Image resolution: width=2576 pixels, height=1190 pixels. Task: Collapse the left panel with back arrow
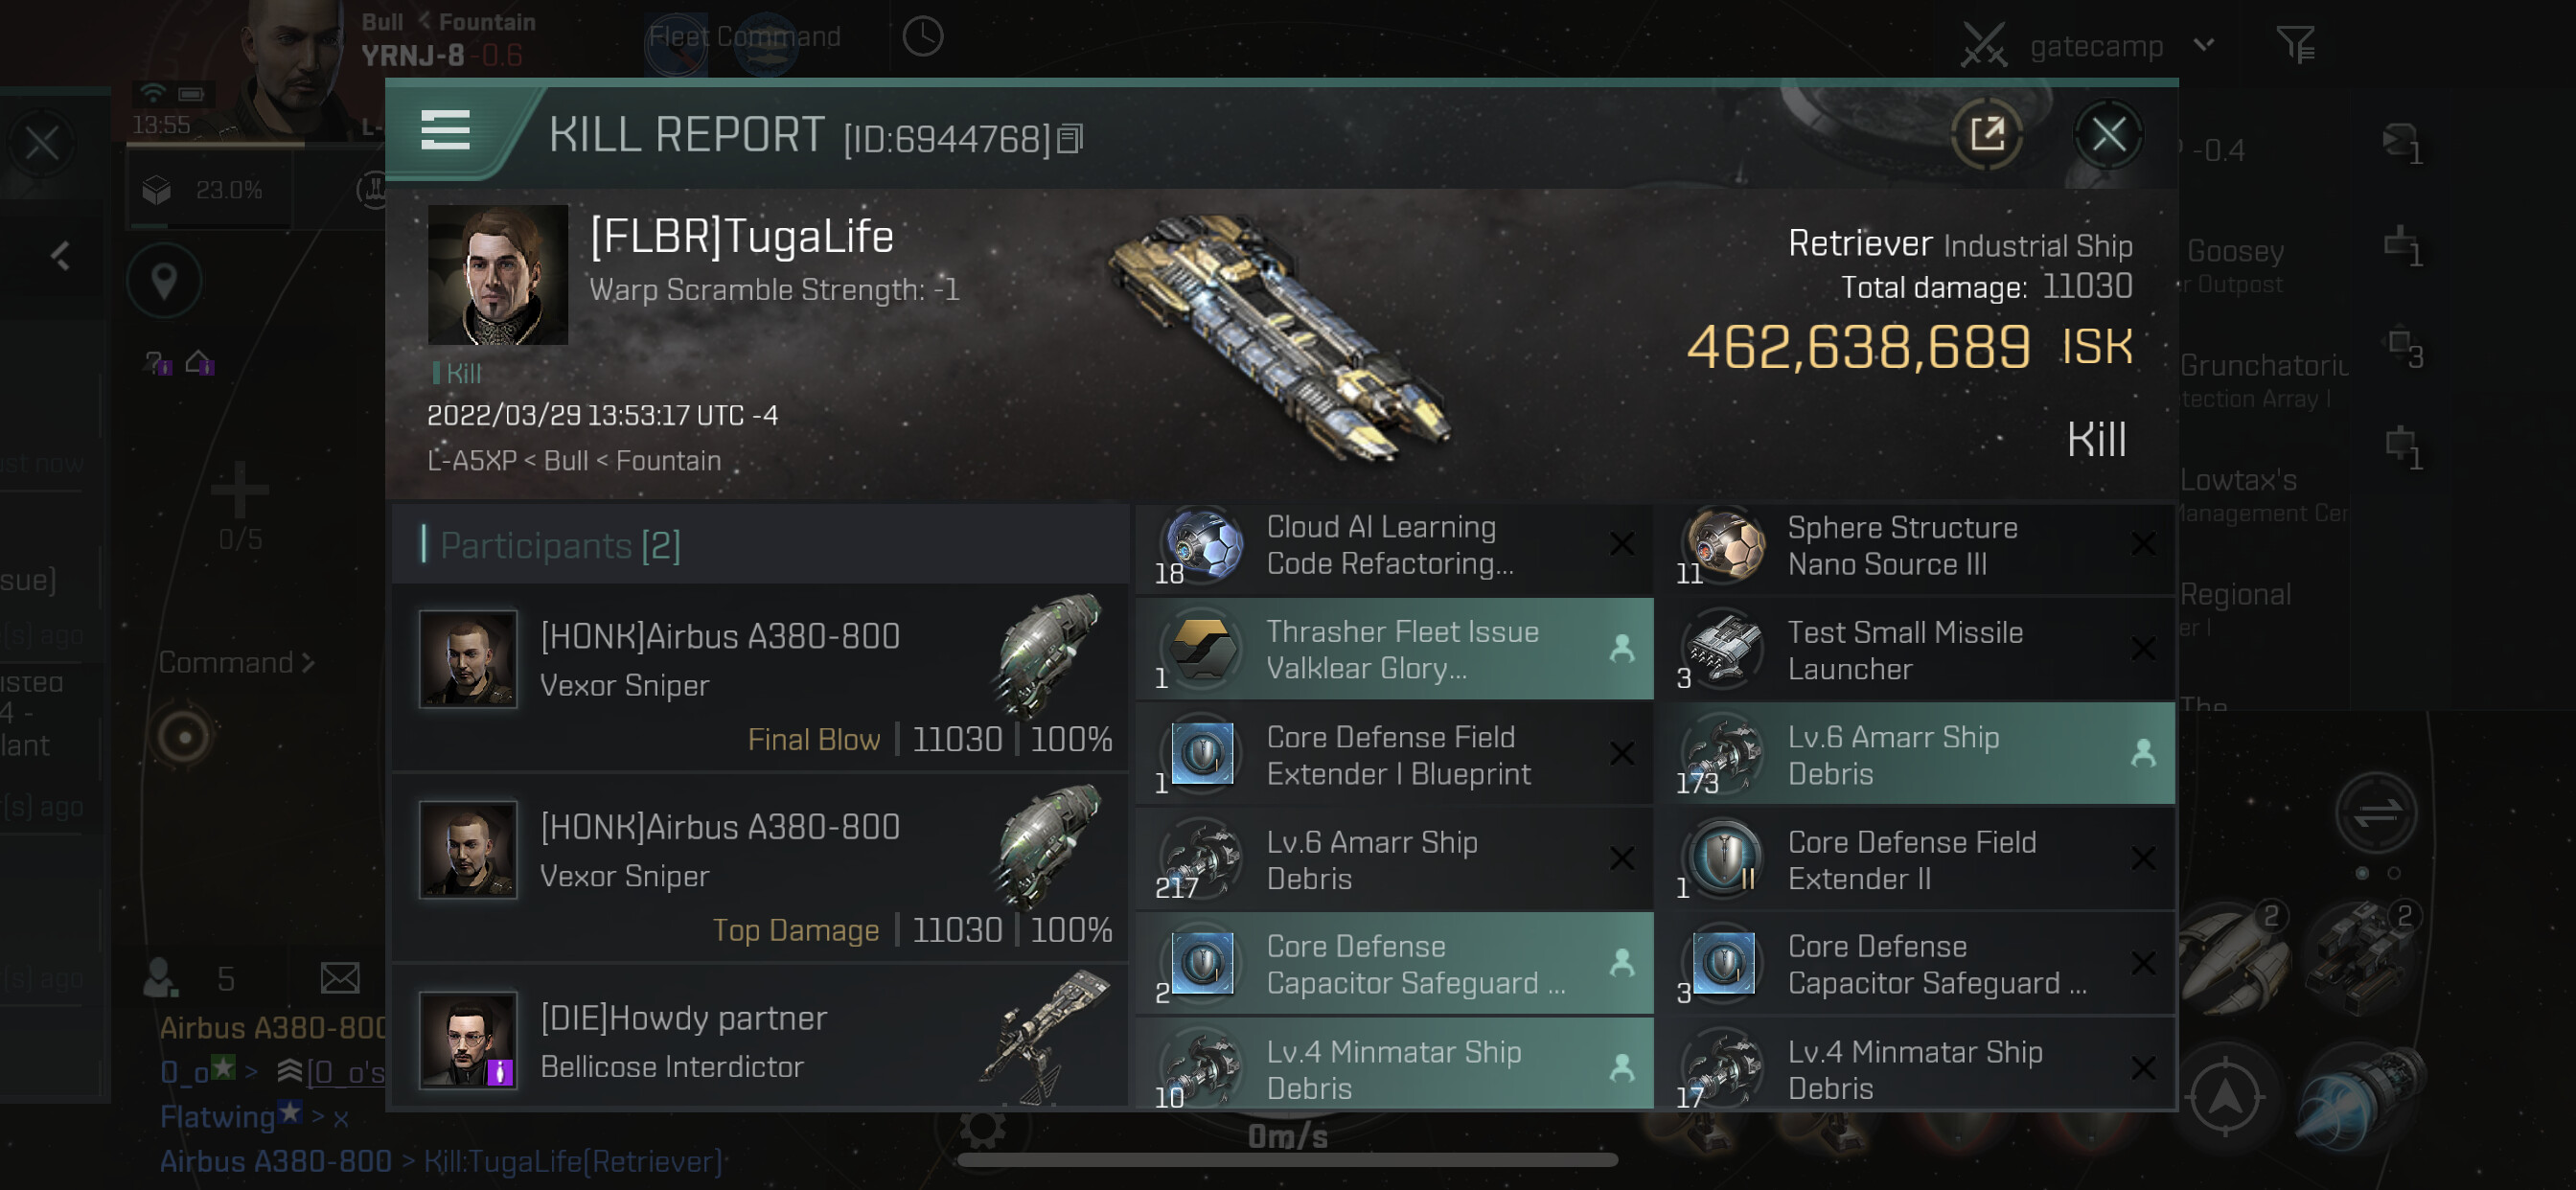pos(61,256)
